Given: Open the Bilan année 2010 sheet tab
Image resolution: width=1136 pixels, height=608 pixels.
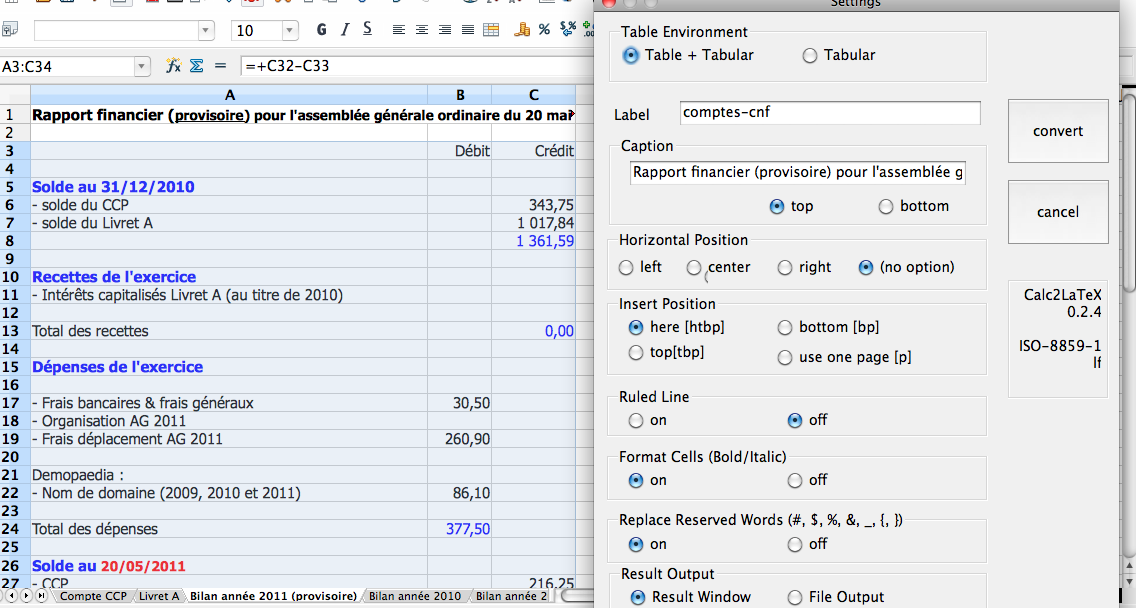Looking at the screenshot, I should pyautogui.click(x=415, y=596).
